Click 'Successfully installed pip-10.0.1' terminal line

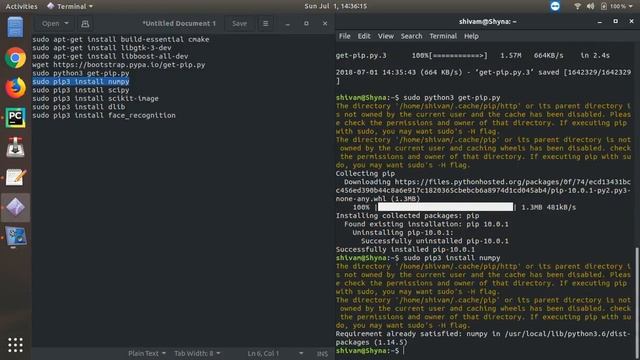click(405, 249)
